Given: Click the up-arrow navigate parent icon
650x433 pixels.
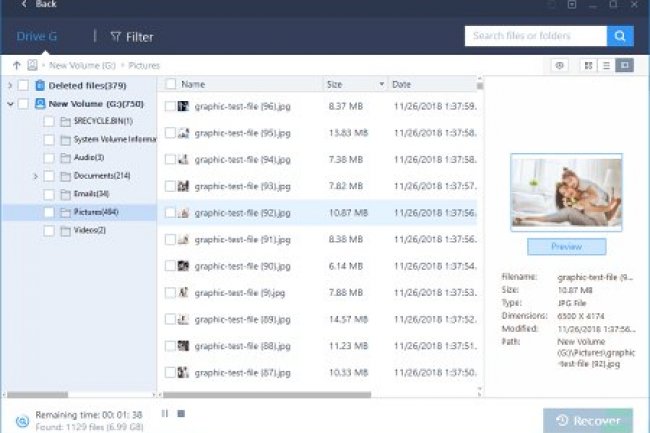Looking at the screenshot, I should coord(16,65).
